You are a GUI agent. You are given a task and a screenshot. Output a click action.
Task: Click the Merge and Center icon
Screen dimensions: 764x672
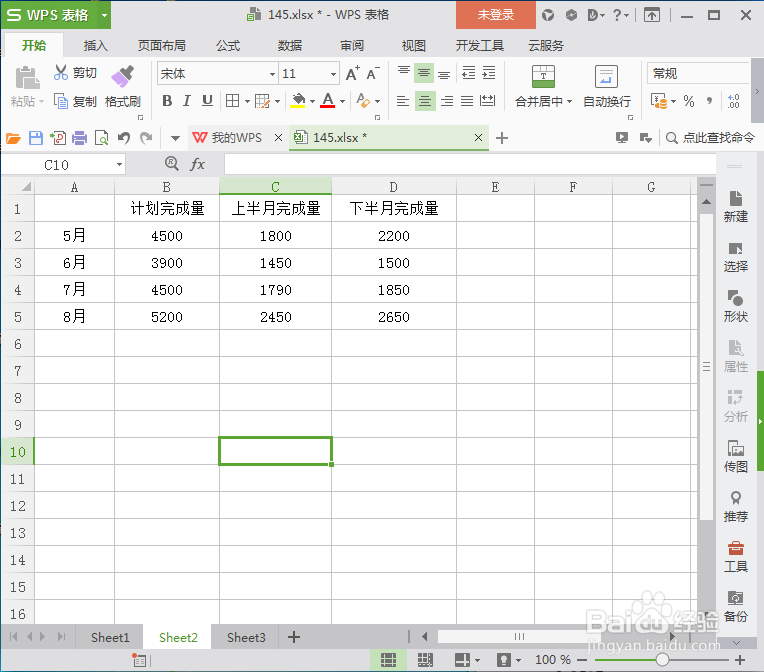[x=543, y=76]
